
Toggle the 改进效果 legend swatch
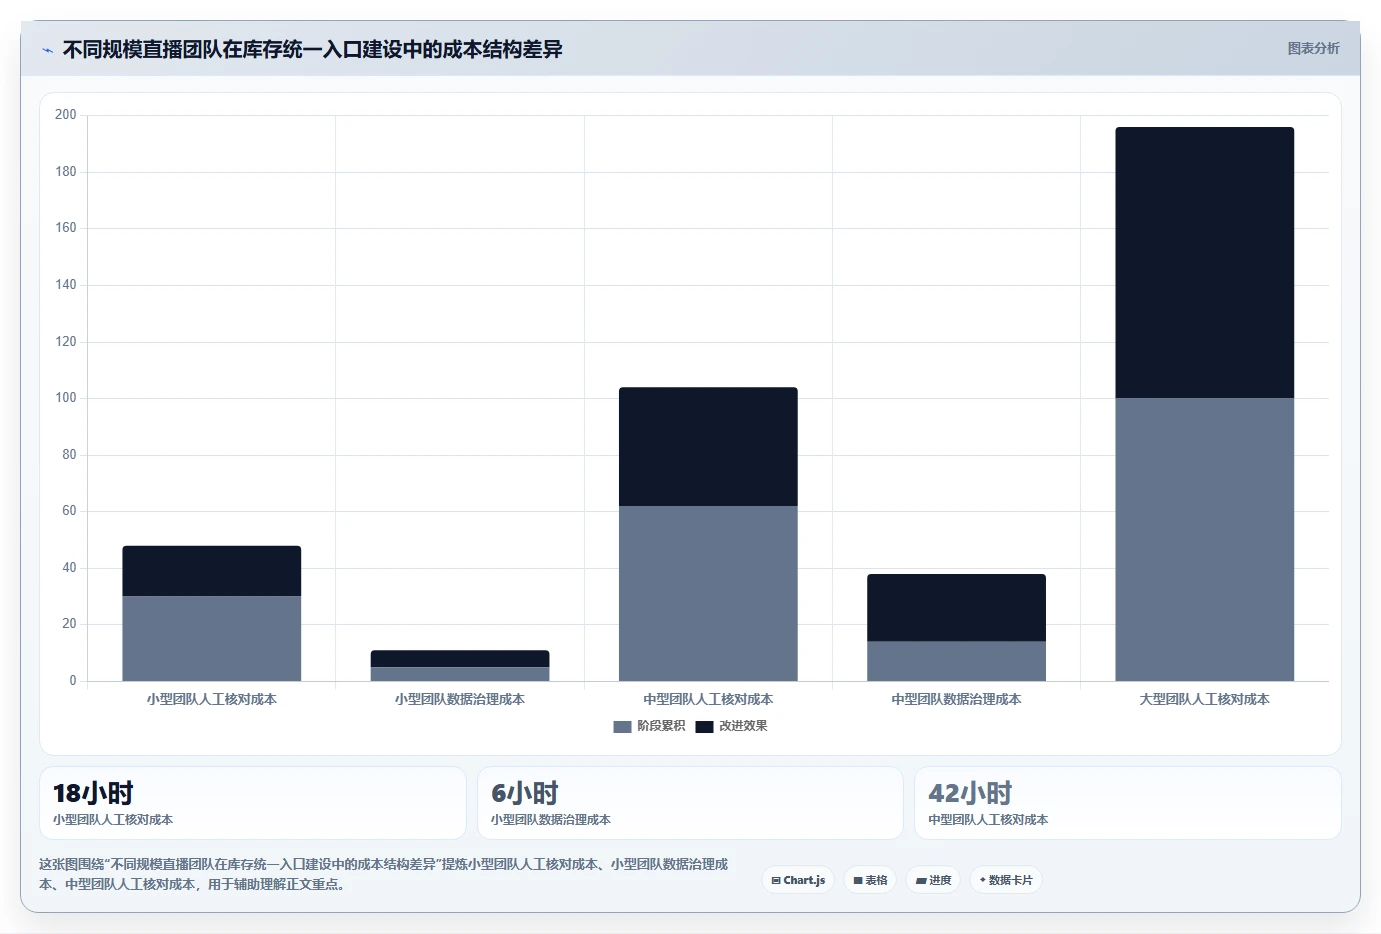point(704,726)
